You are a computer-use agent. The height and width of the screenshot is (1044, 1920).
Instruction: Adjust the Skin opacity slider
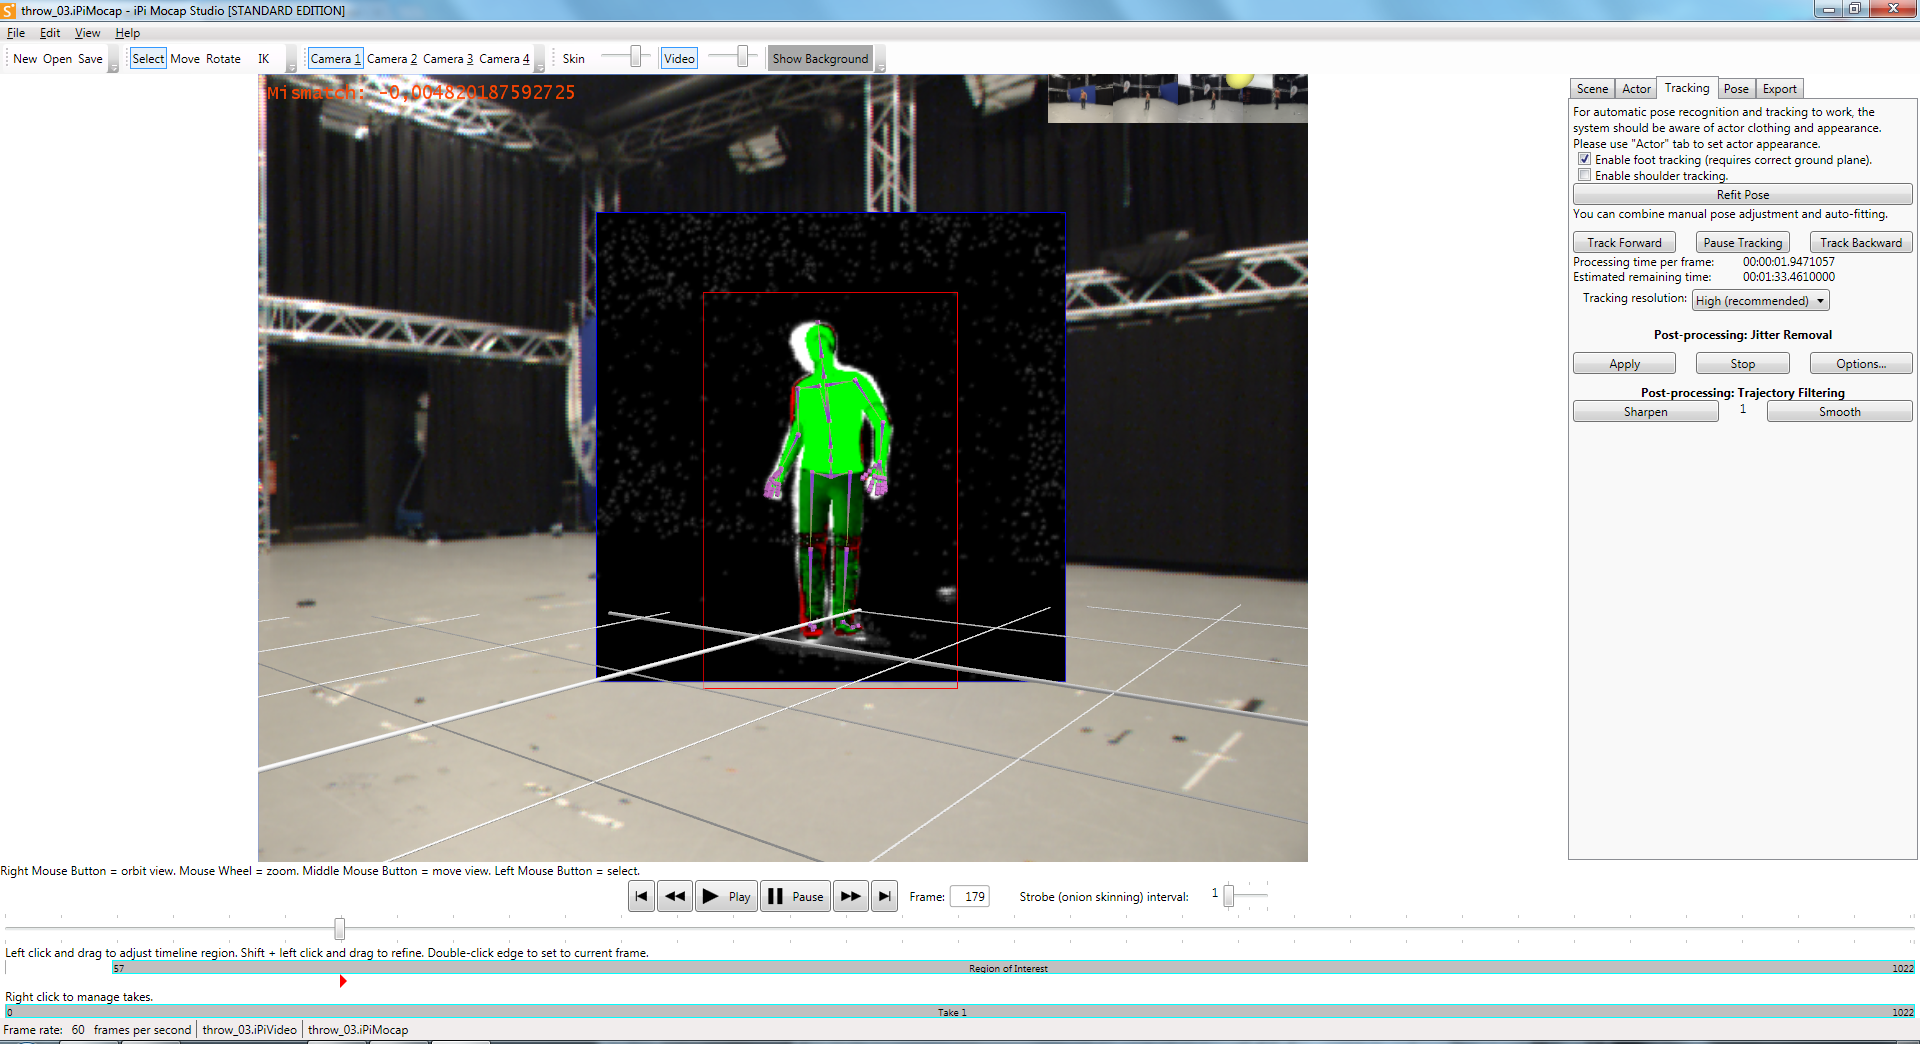[635, 57]
